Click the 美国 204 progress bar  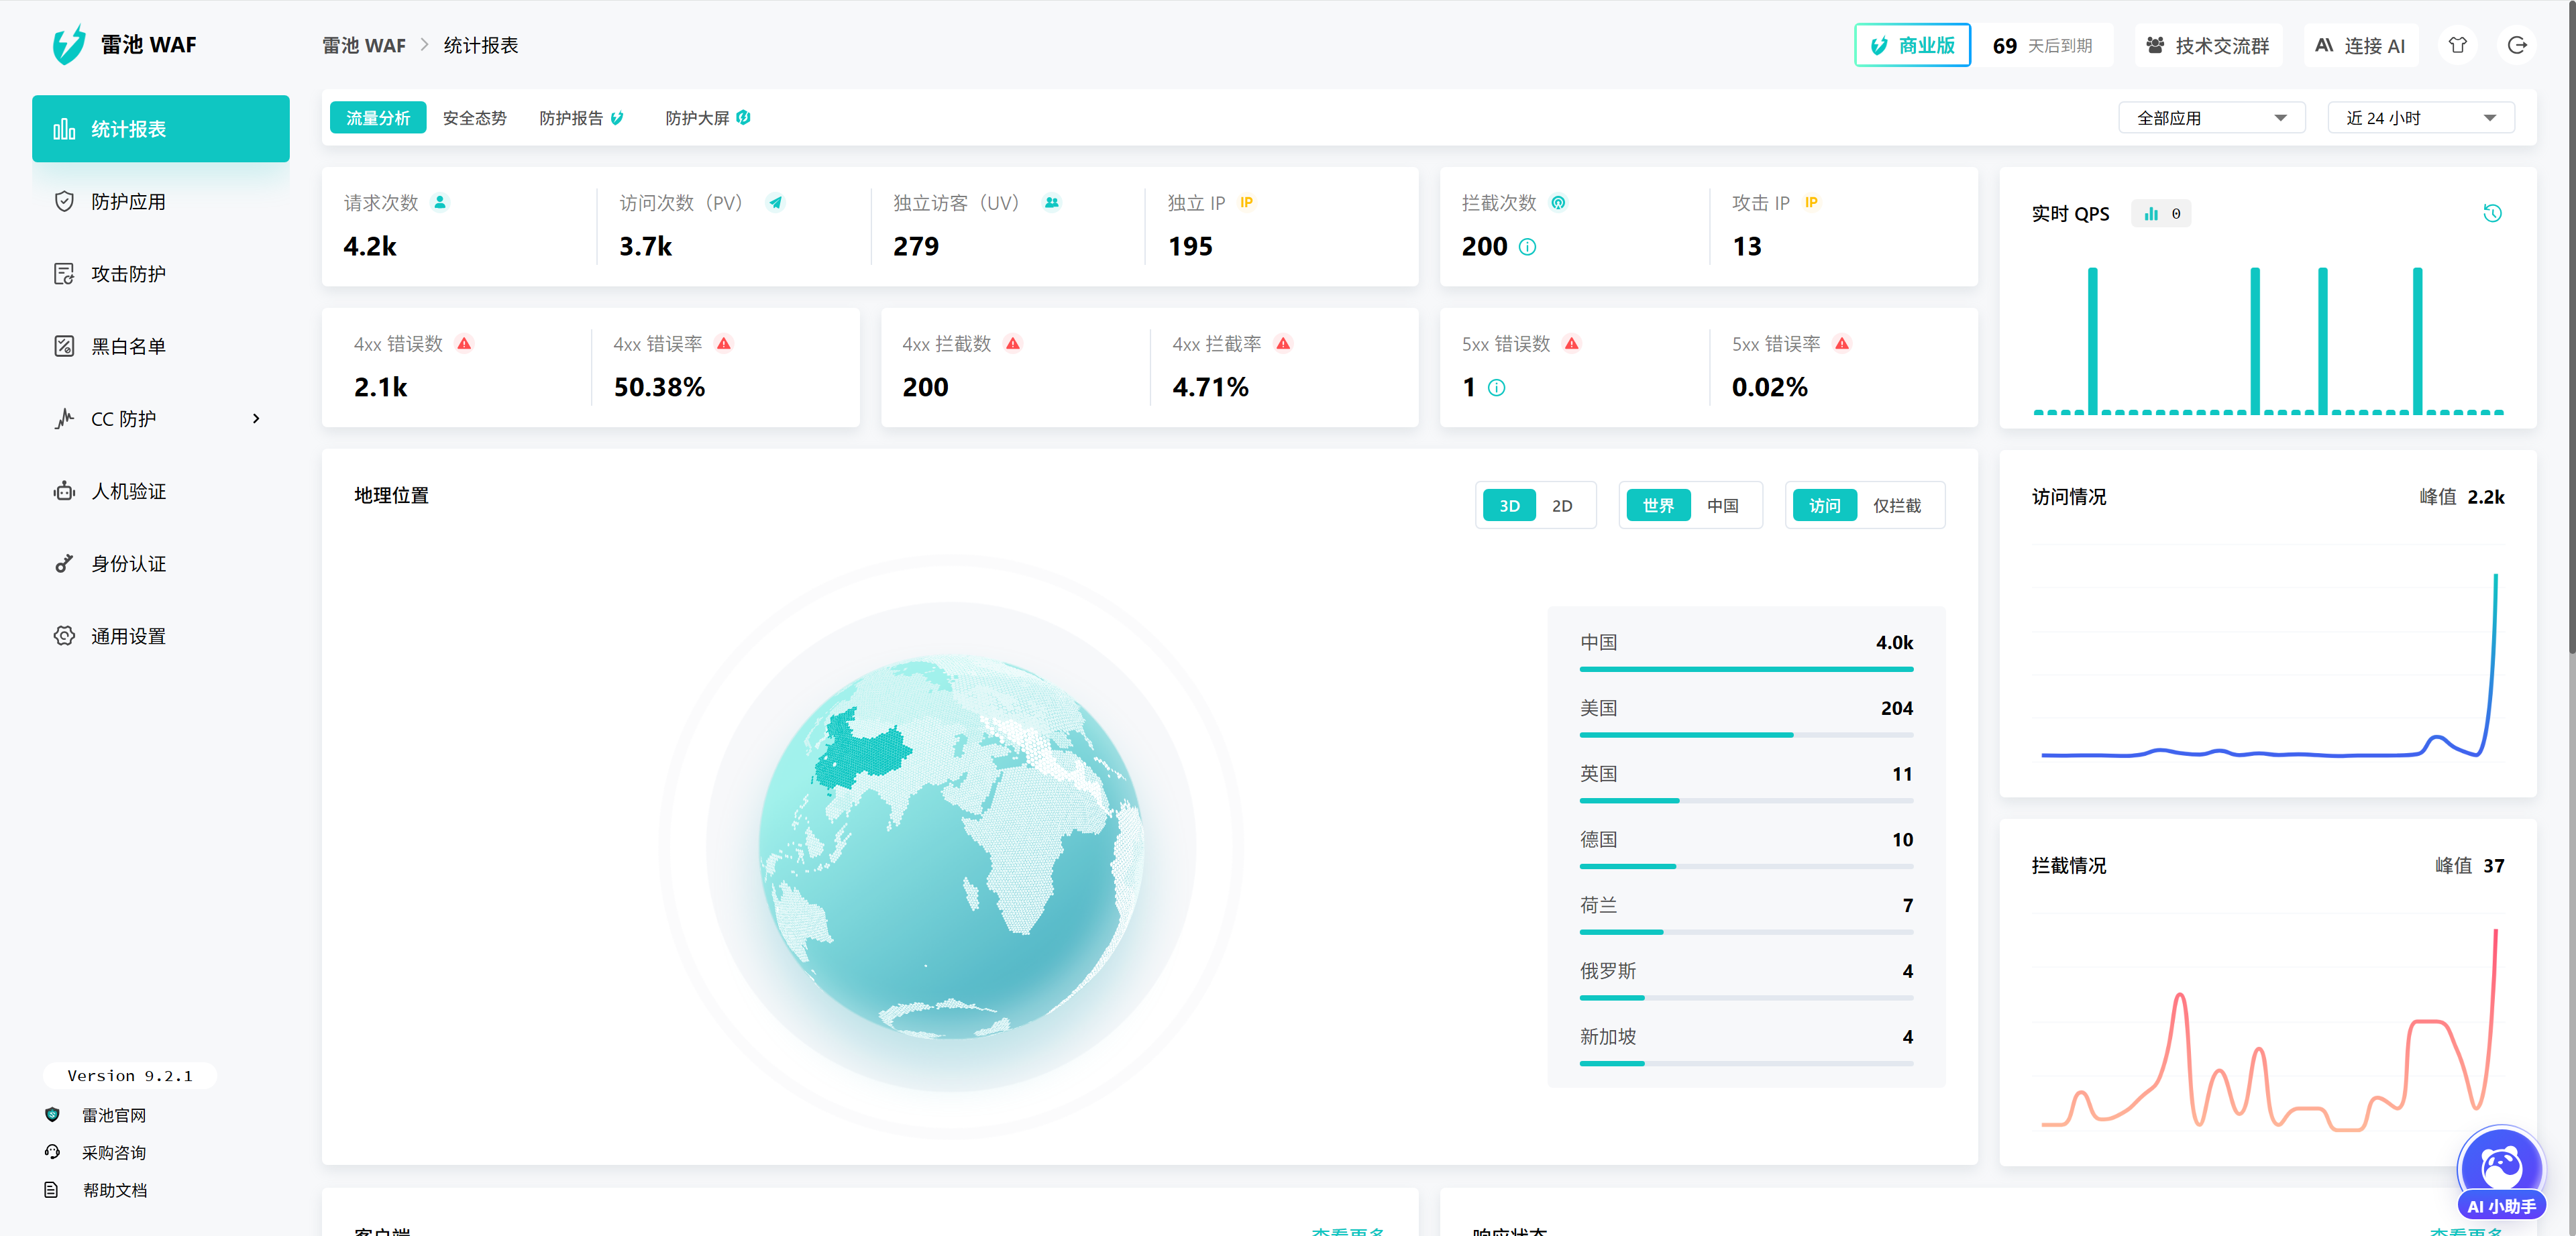pyautogui.click(x=1746, y=735)
